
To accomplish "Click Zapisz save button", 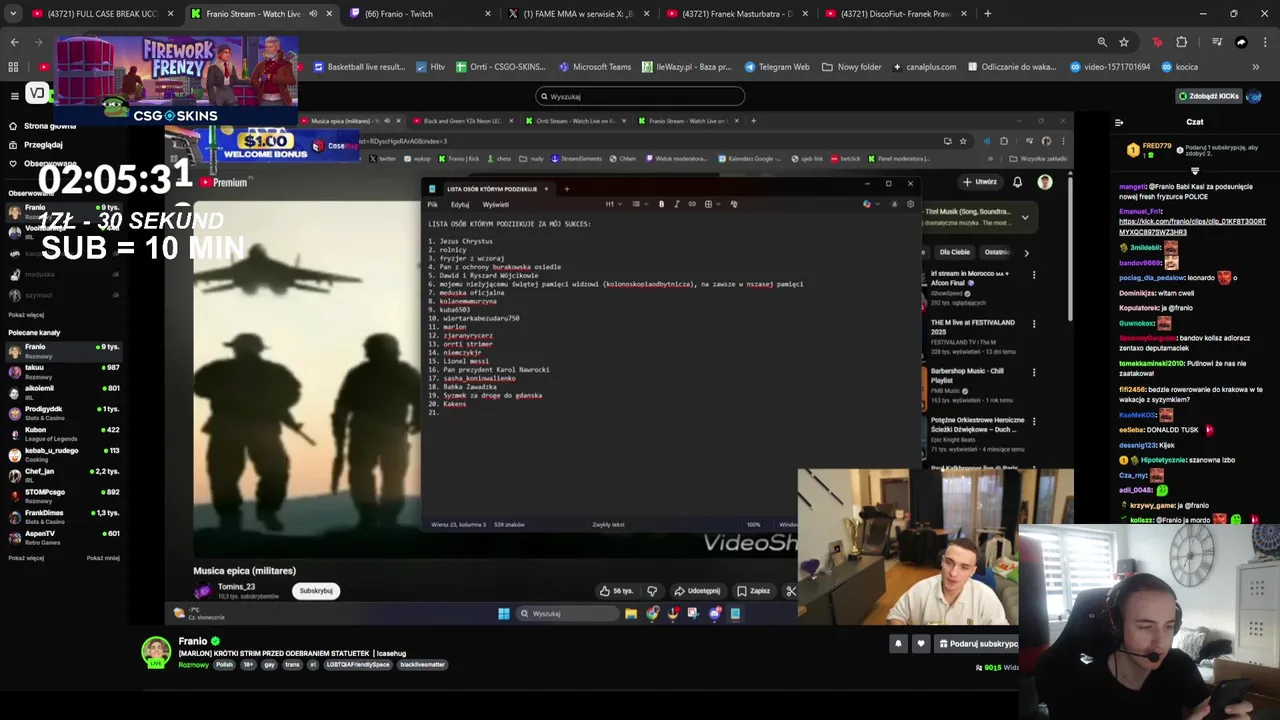I will click(x=754, y=591).
